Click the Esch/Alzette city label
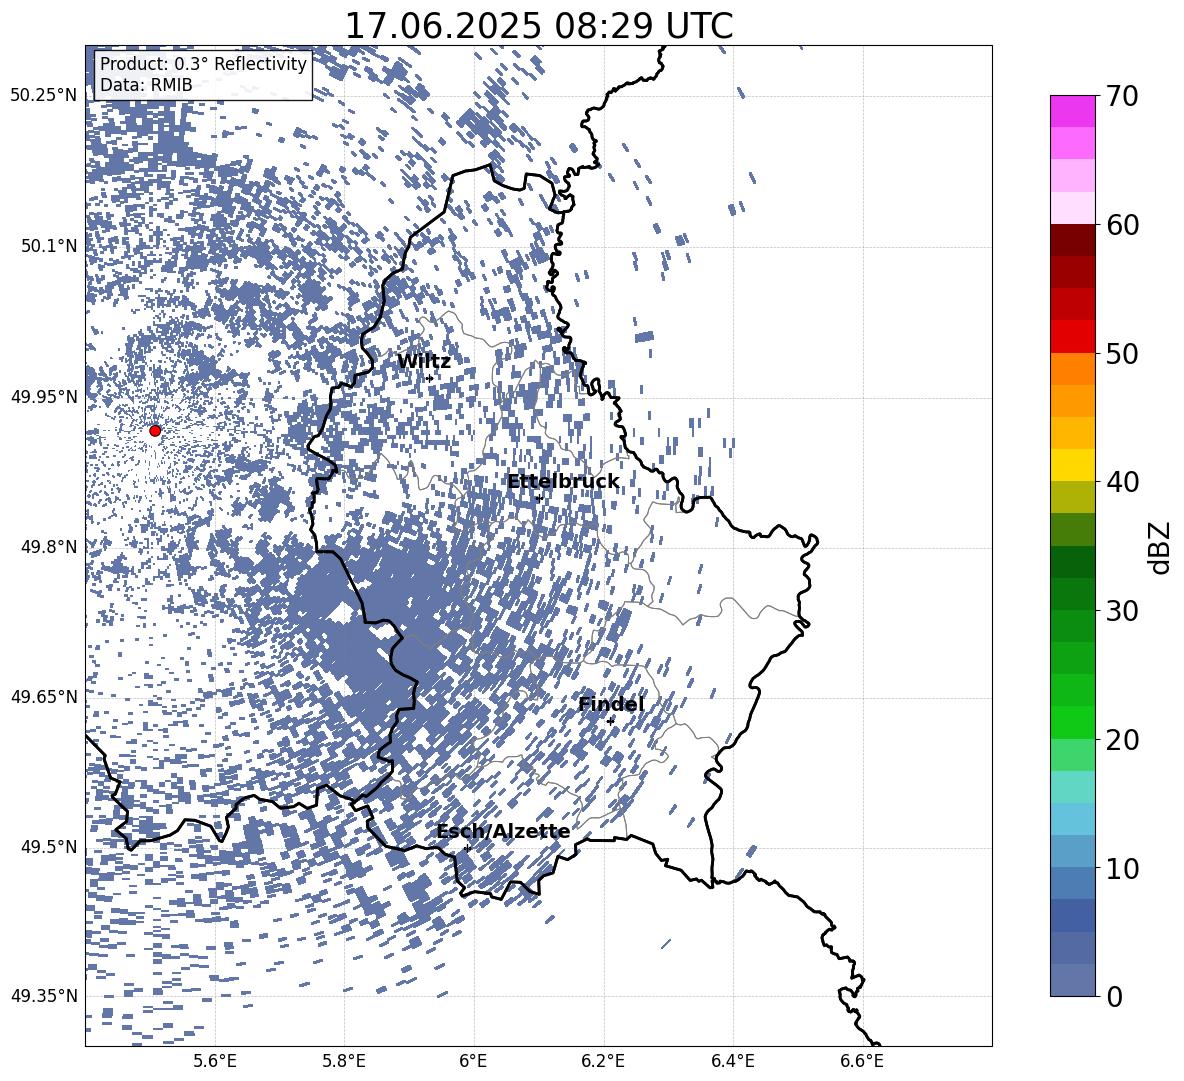 coord(503,832)
